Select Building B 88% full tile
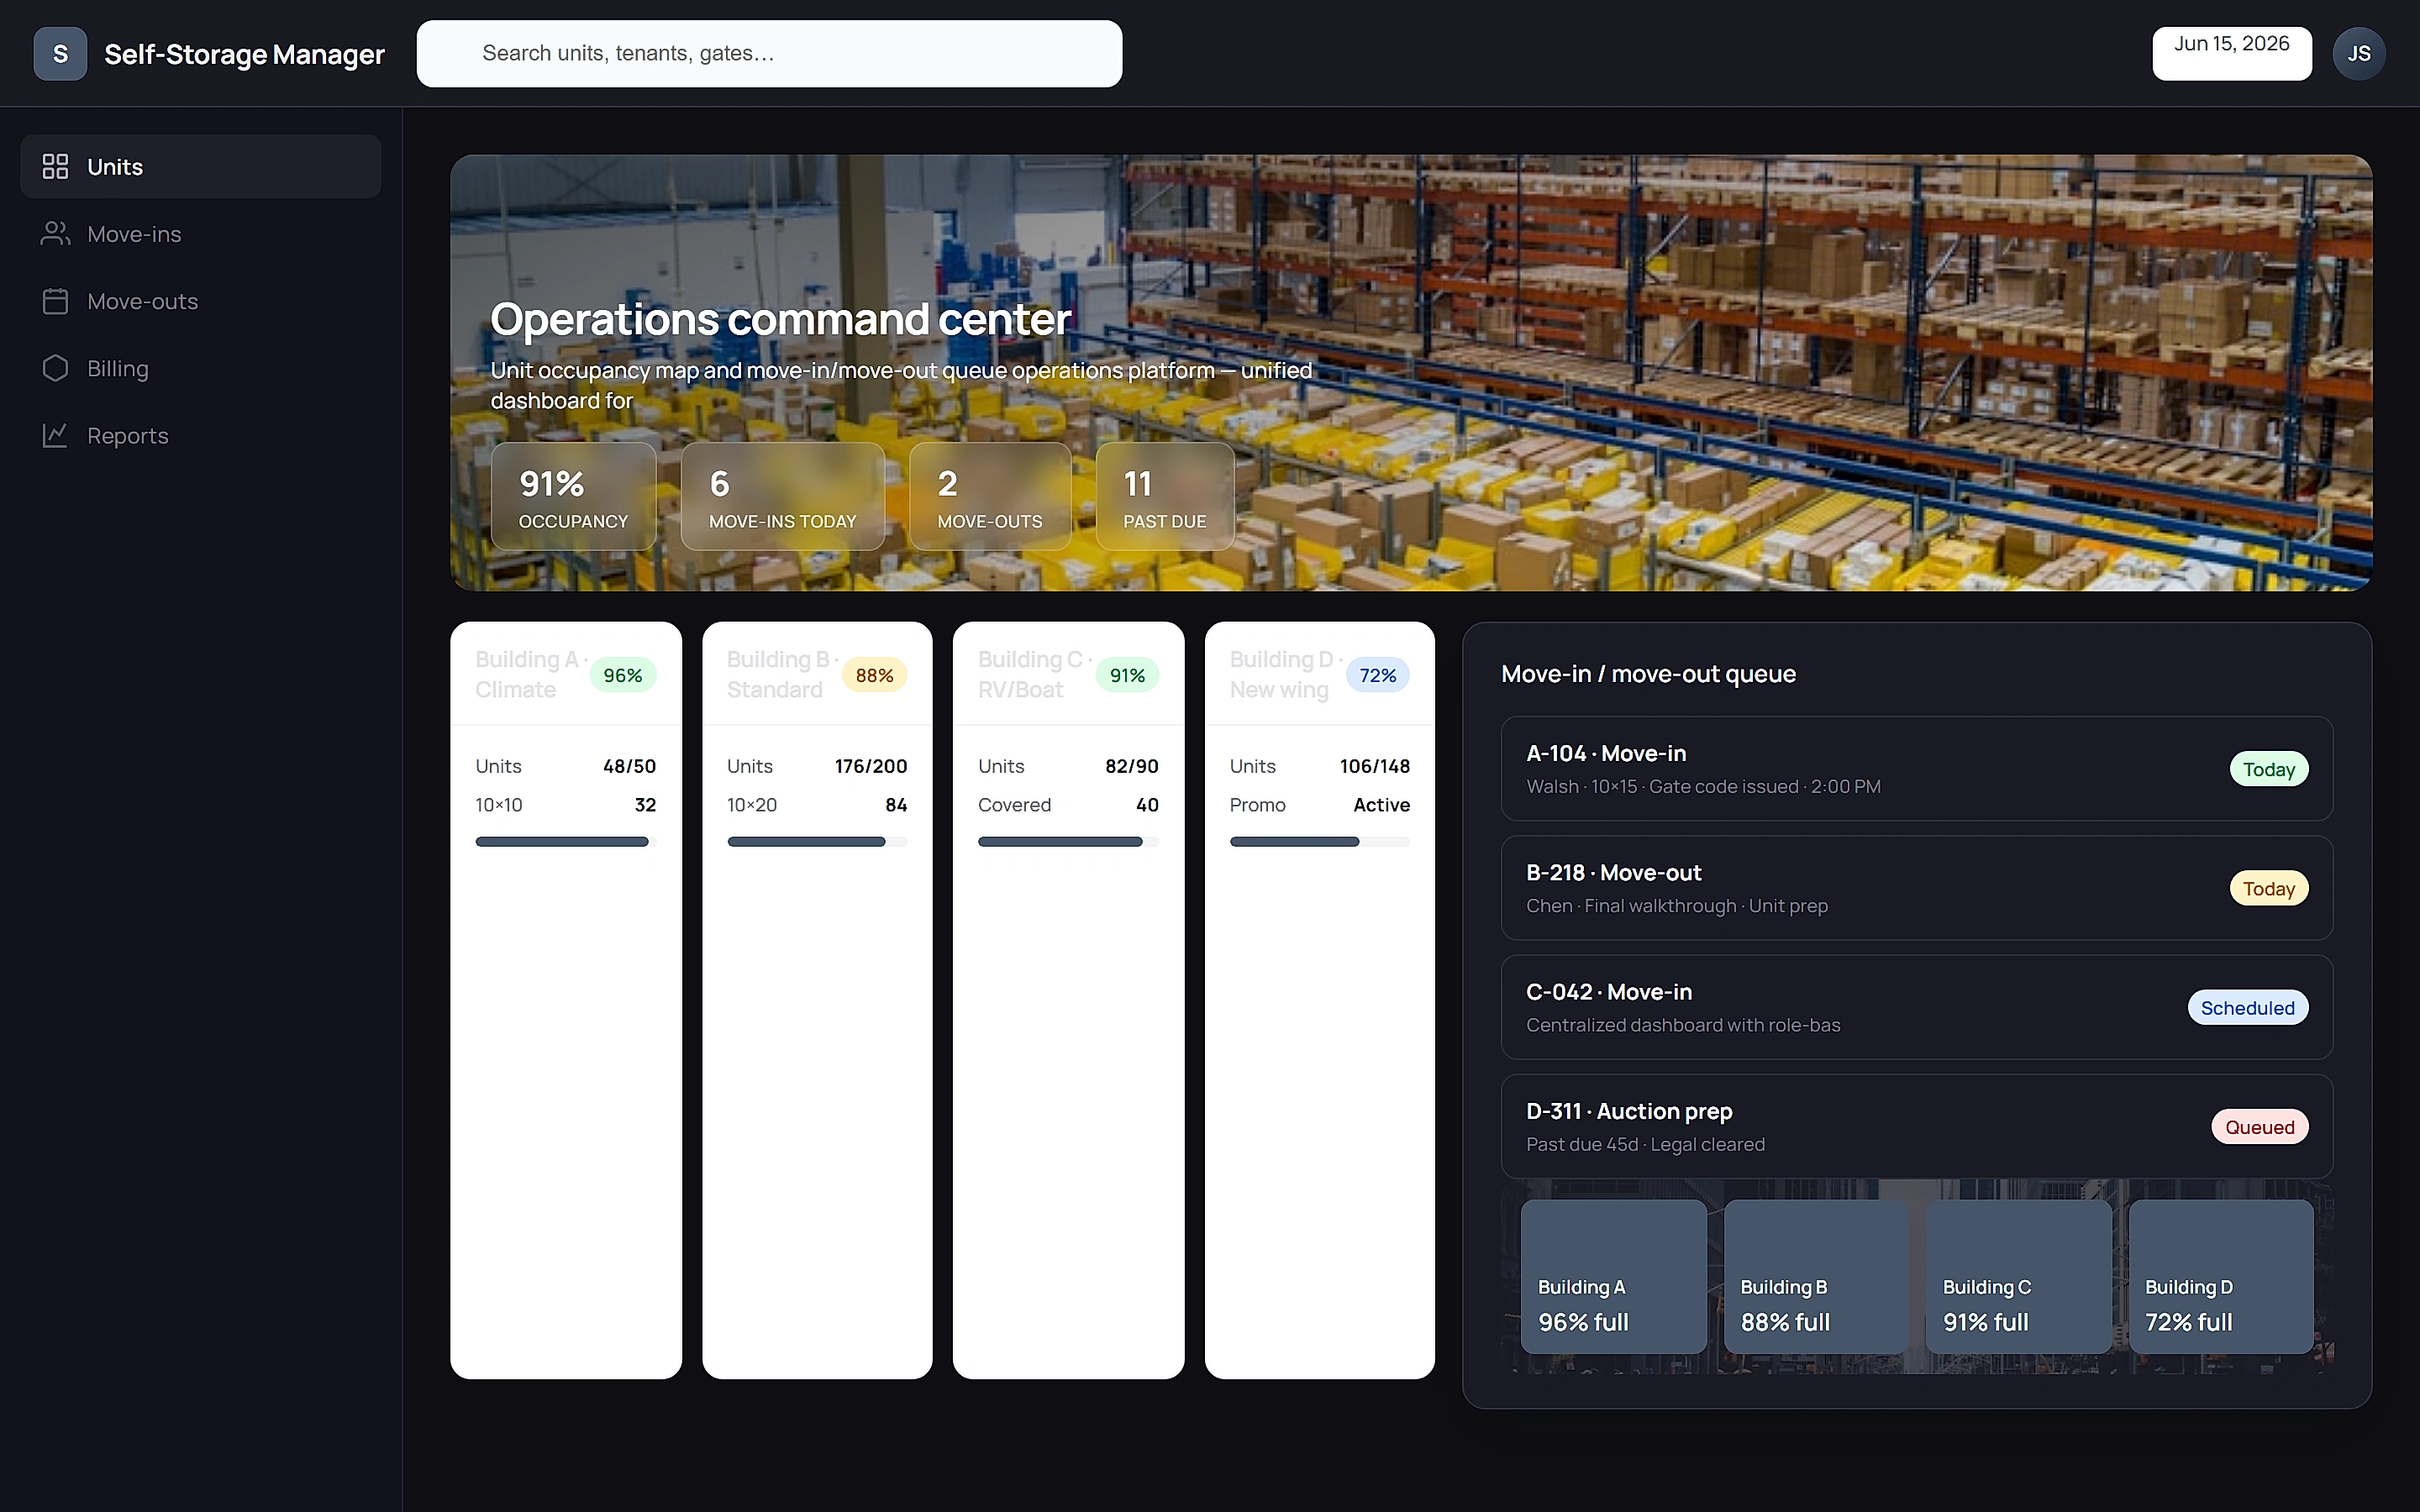The height and width of the screenshot is (1512, 2420). 1816,1277
